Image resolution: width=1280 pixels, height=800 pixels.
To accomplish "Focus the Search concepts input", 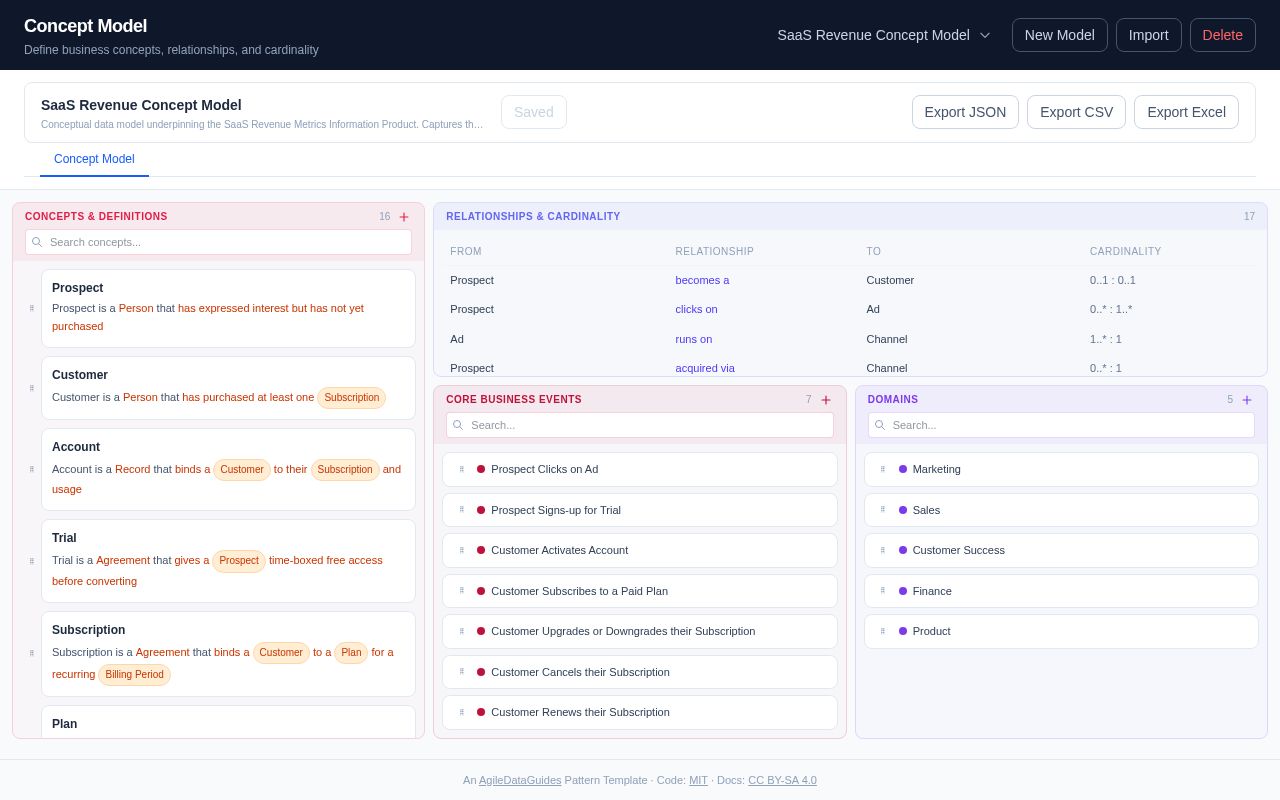I will [x=218, y=242].
